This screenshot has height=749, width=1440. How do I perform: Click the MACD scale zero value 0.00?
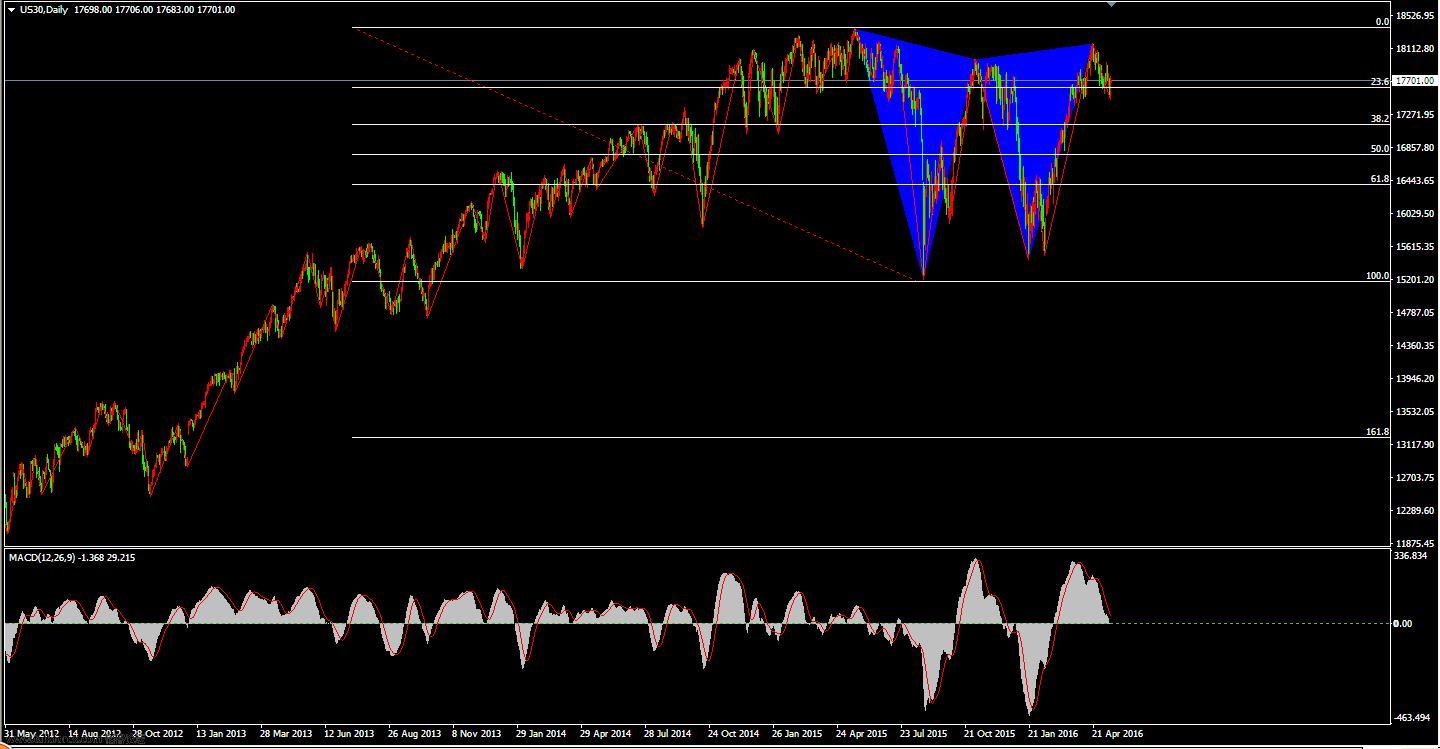[1404, 624]
